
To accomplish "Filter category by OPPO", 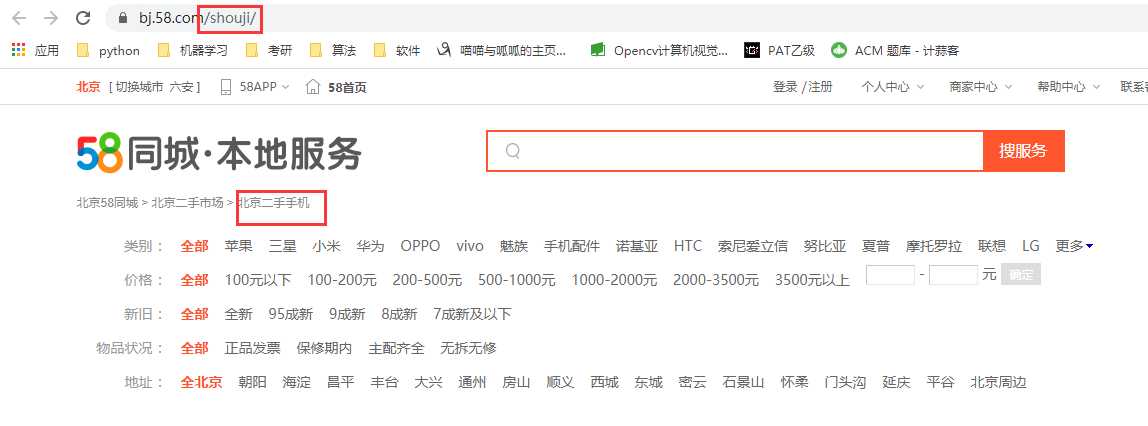I will click(420, 246).
